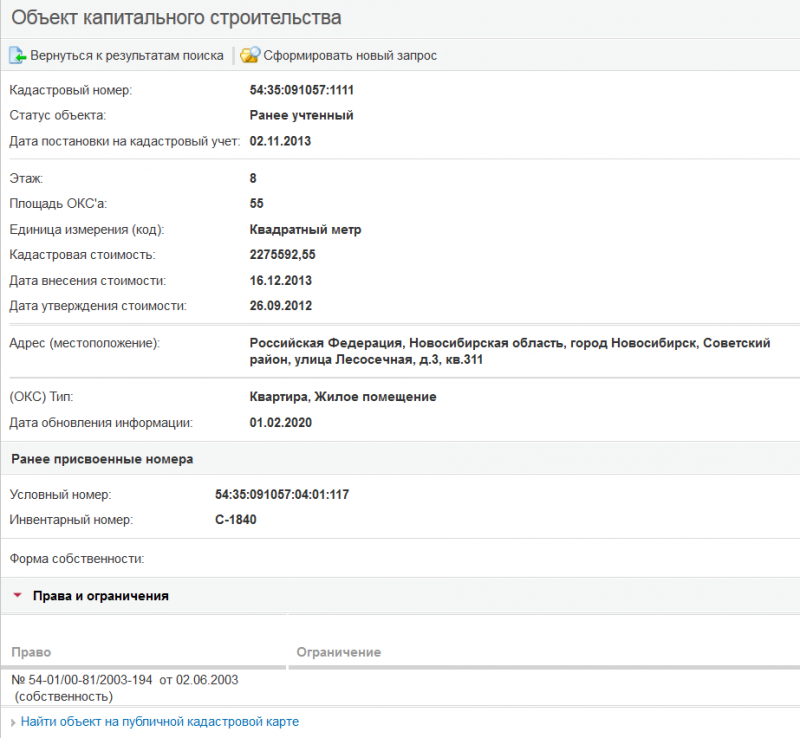
Task: Click type value 'Квартира, Жилое помещение'
Action: tap(342, 397)
